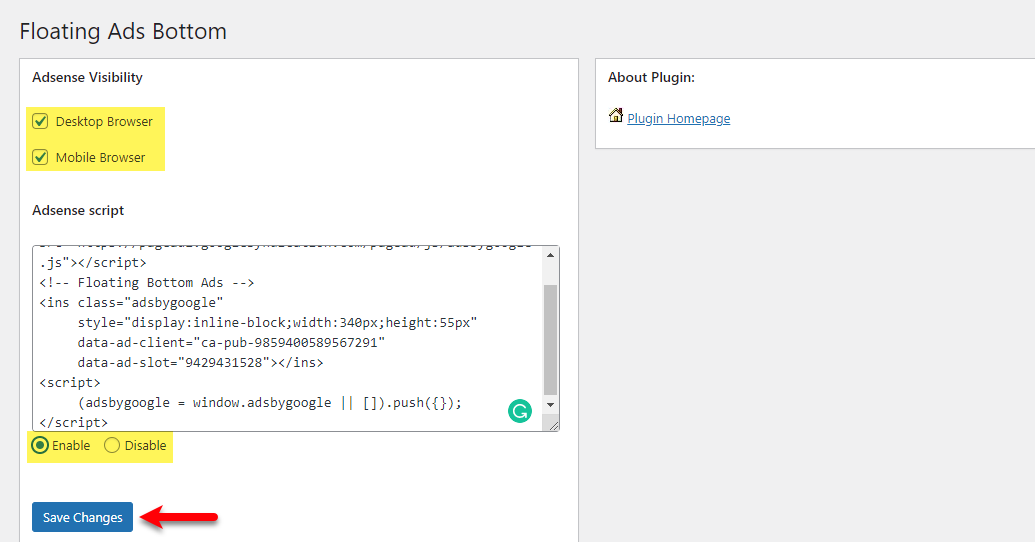
Task: Select the Enable radio button
Action: click(40, 446)
